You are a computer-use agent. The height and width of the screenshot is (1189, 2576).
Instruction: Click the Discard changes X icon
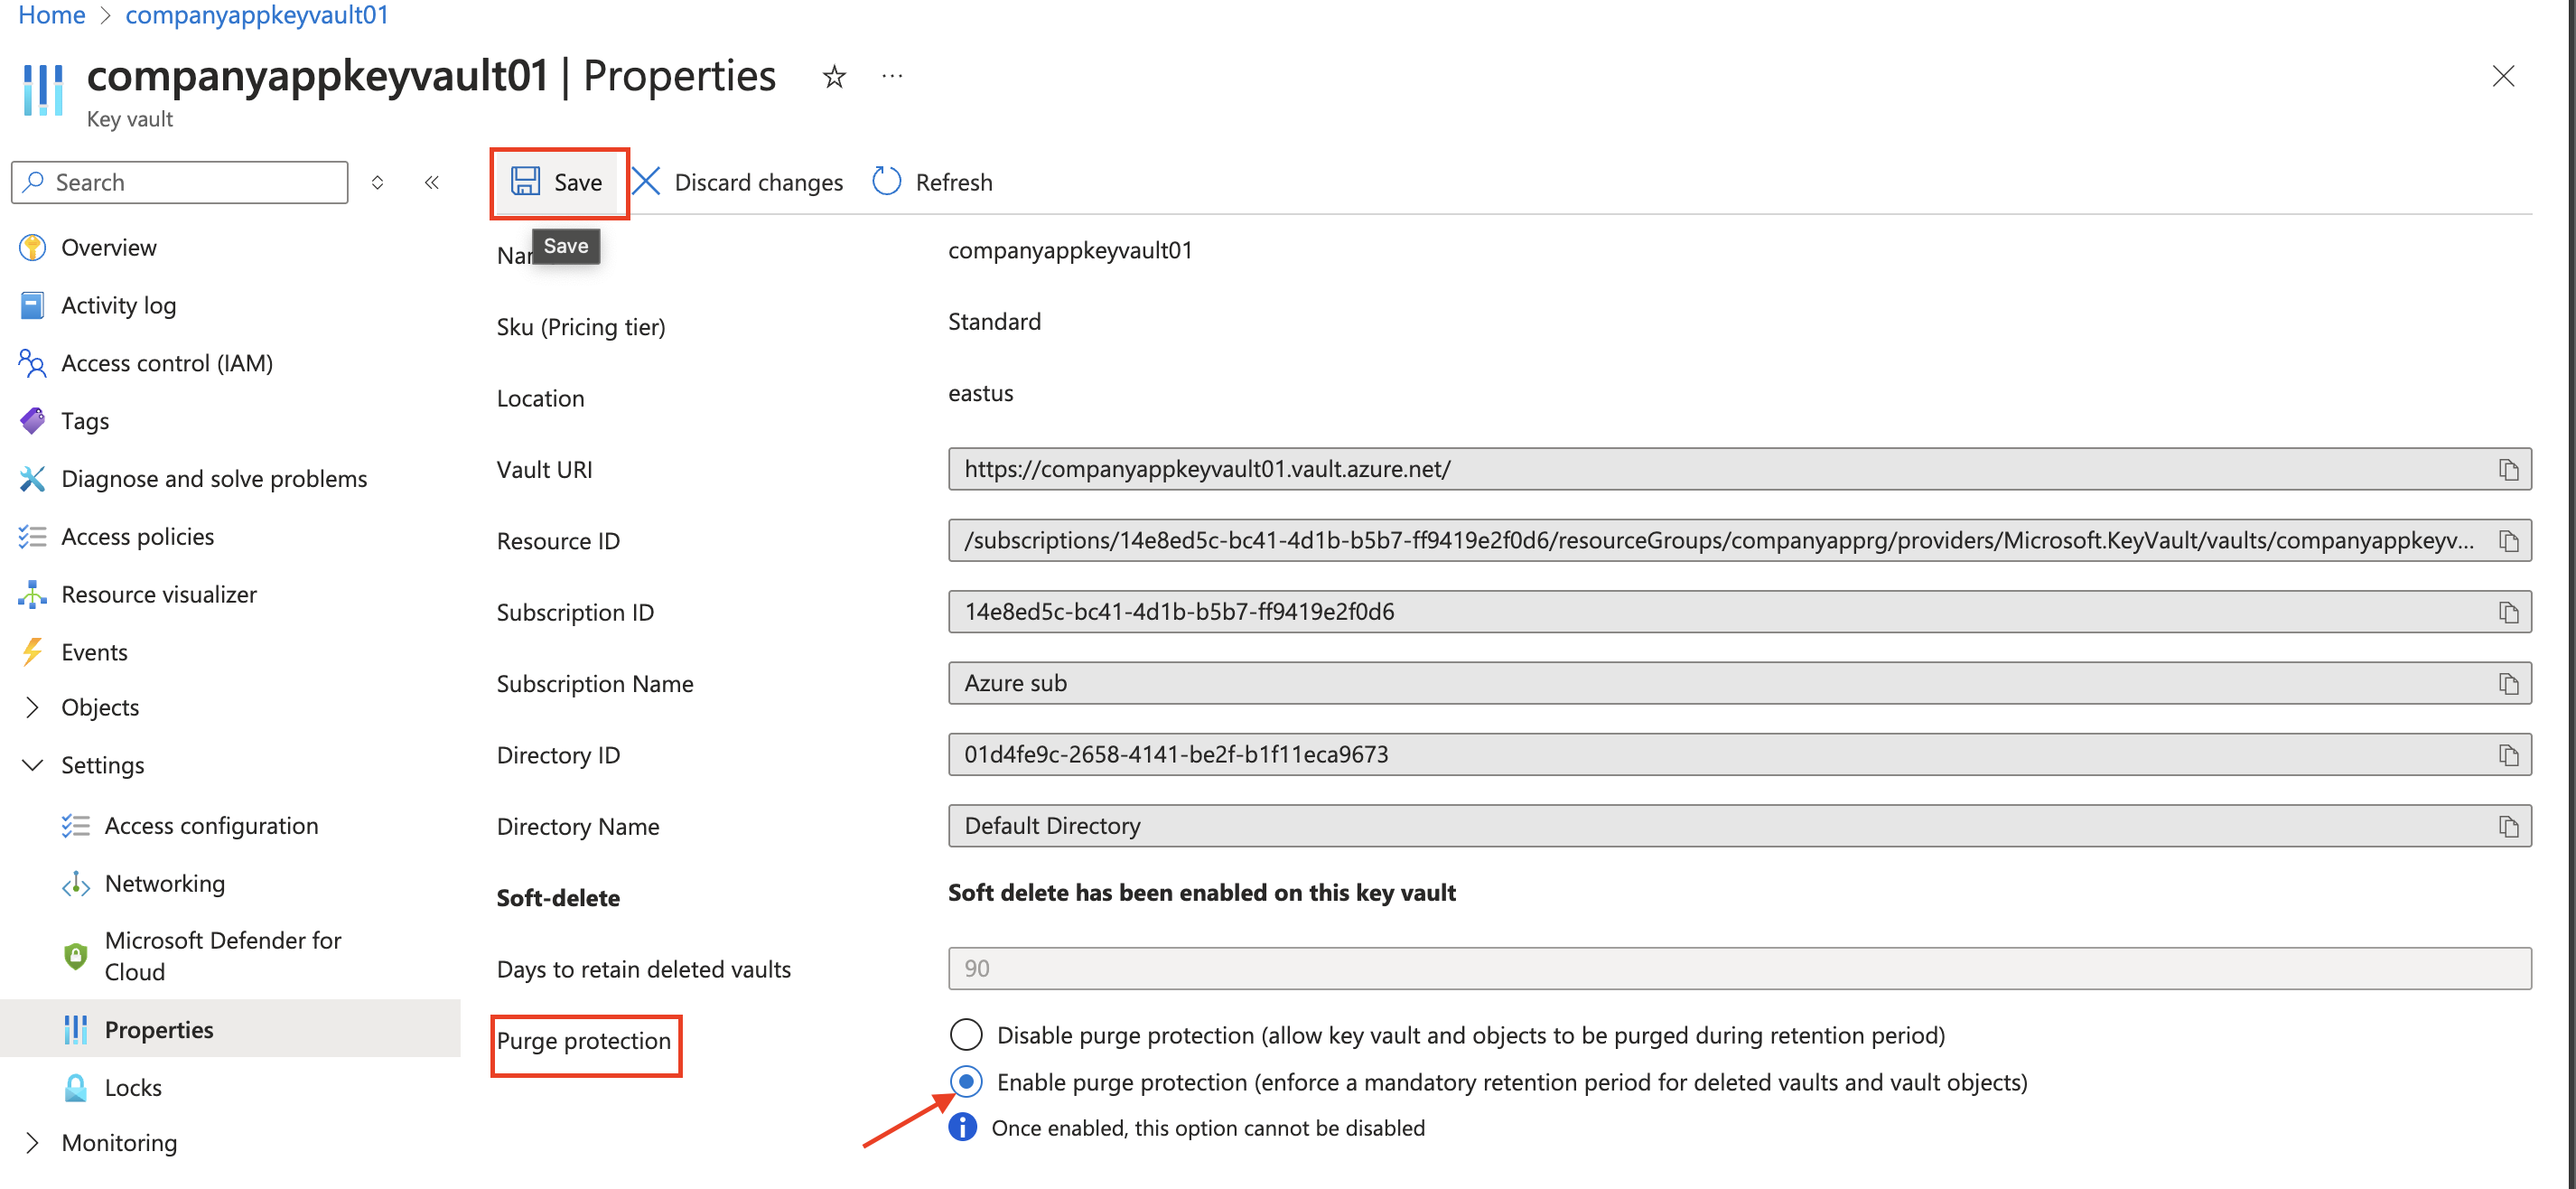(646, 181)
